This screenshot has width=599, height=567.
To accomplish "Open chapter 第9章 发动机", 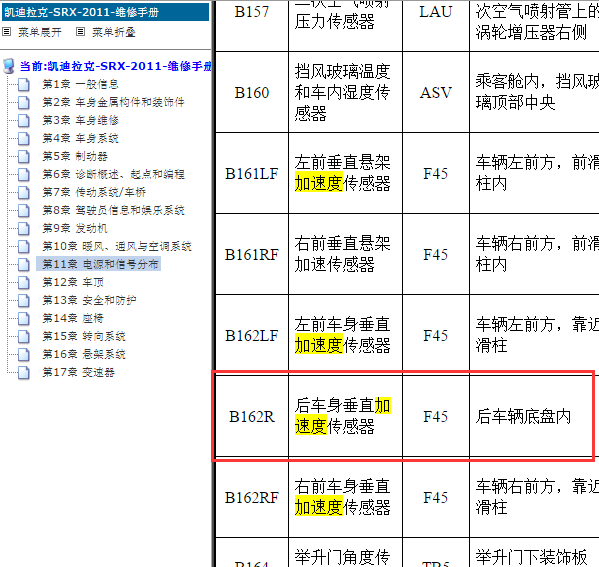I will [75, 228].
